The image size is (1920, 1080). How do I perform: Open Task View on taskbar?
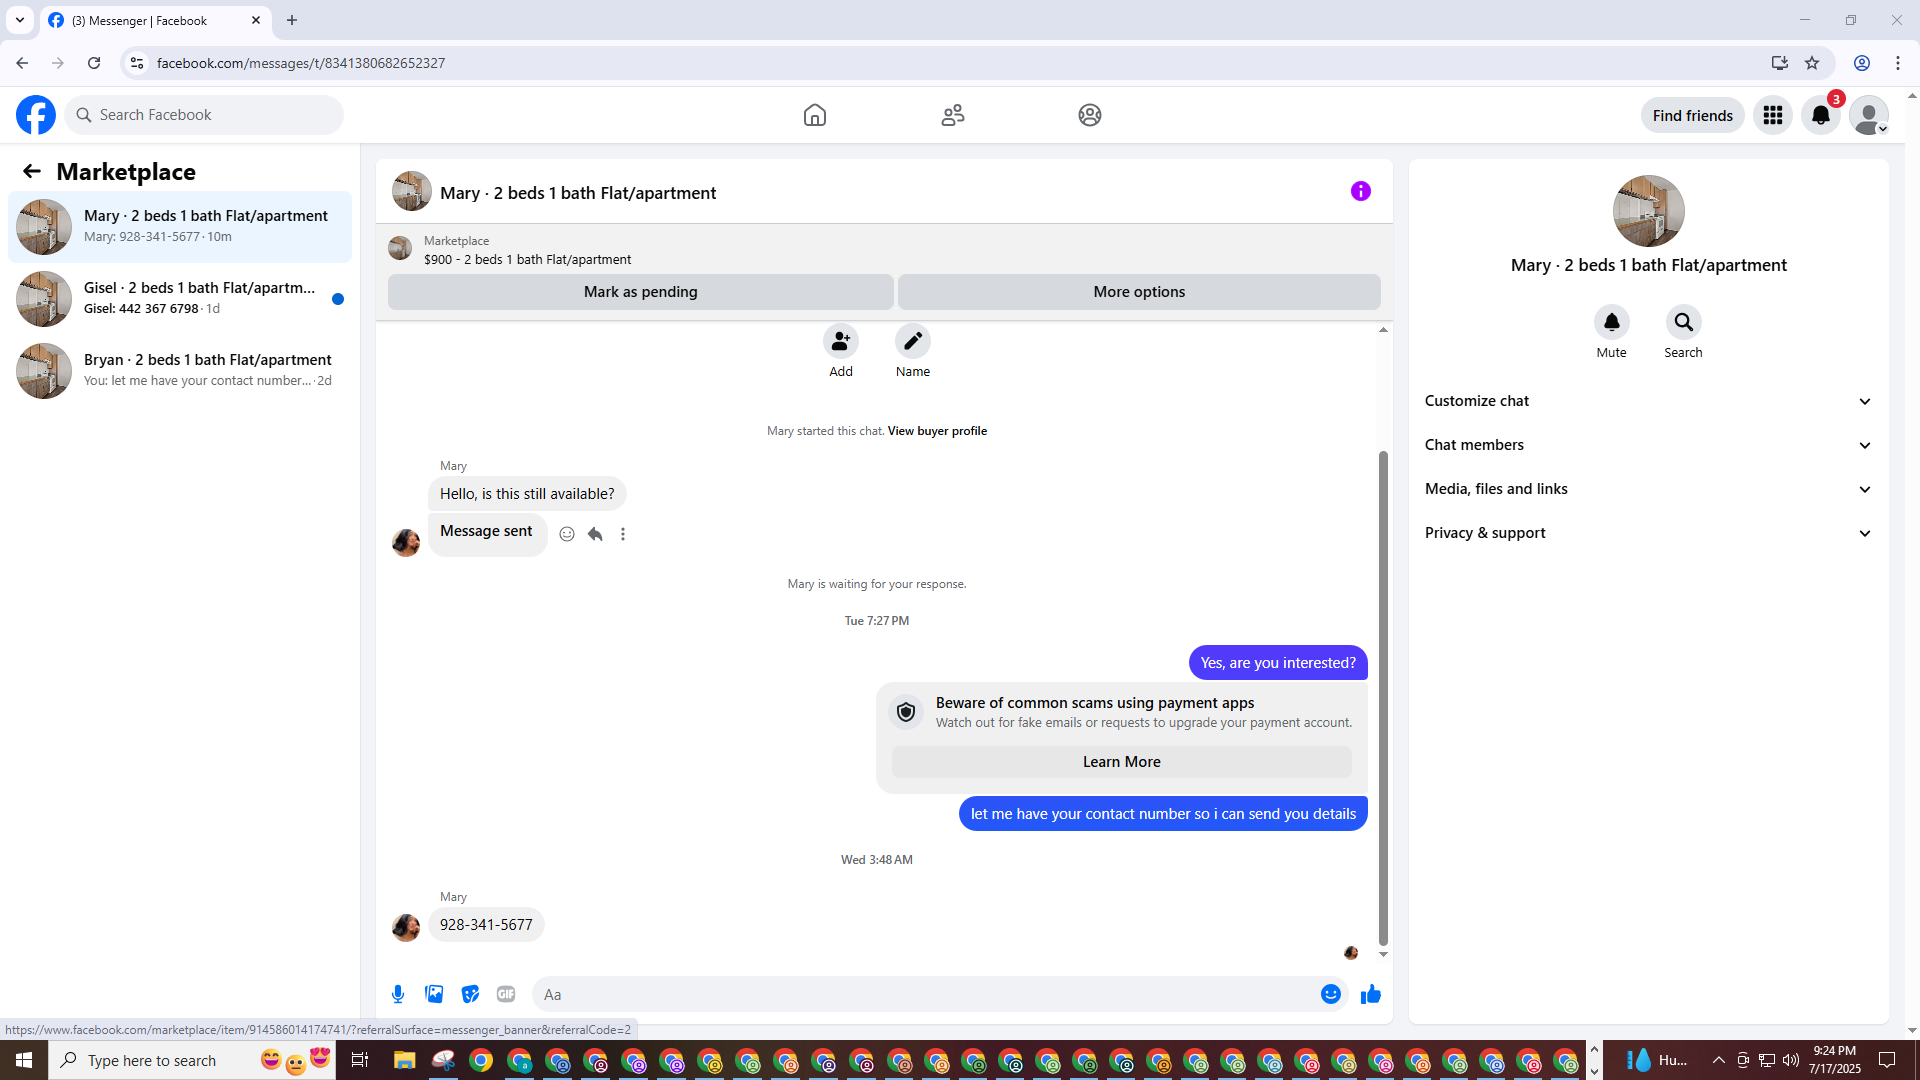[x=360, y=1060]
